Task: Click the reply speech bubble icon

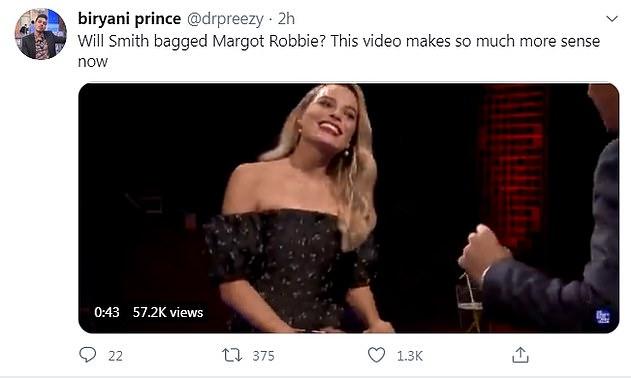Action: (87, 355)
